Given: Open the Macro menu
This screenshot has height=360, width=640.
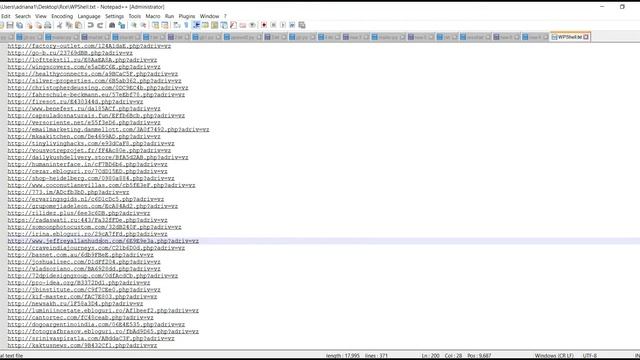Looking at the screenshot, I should [x=153, y=16].
